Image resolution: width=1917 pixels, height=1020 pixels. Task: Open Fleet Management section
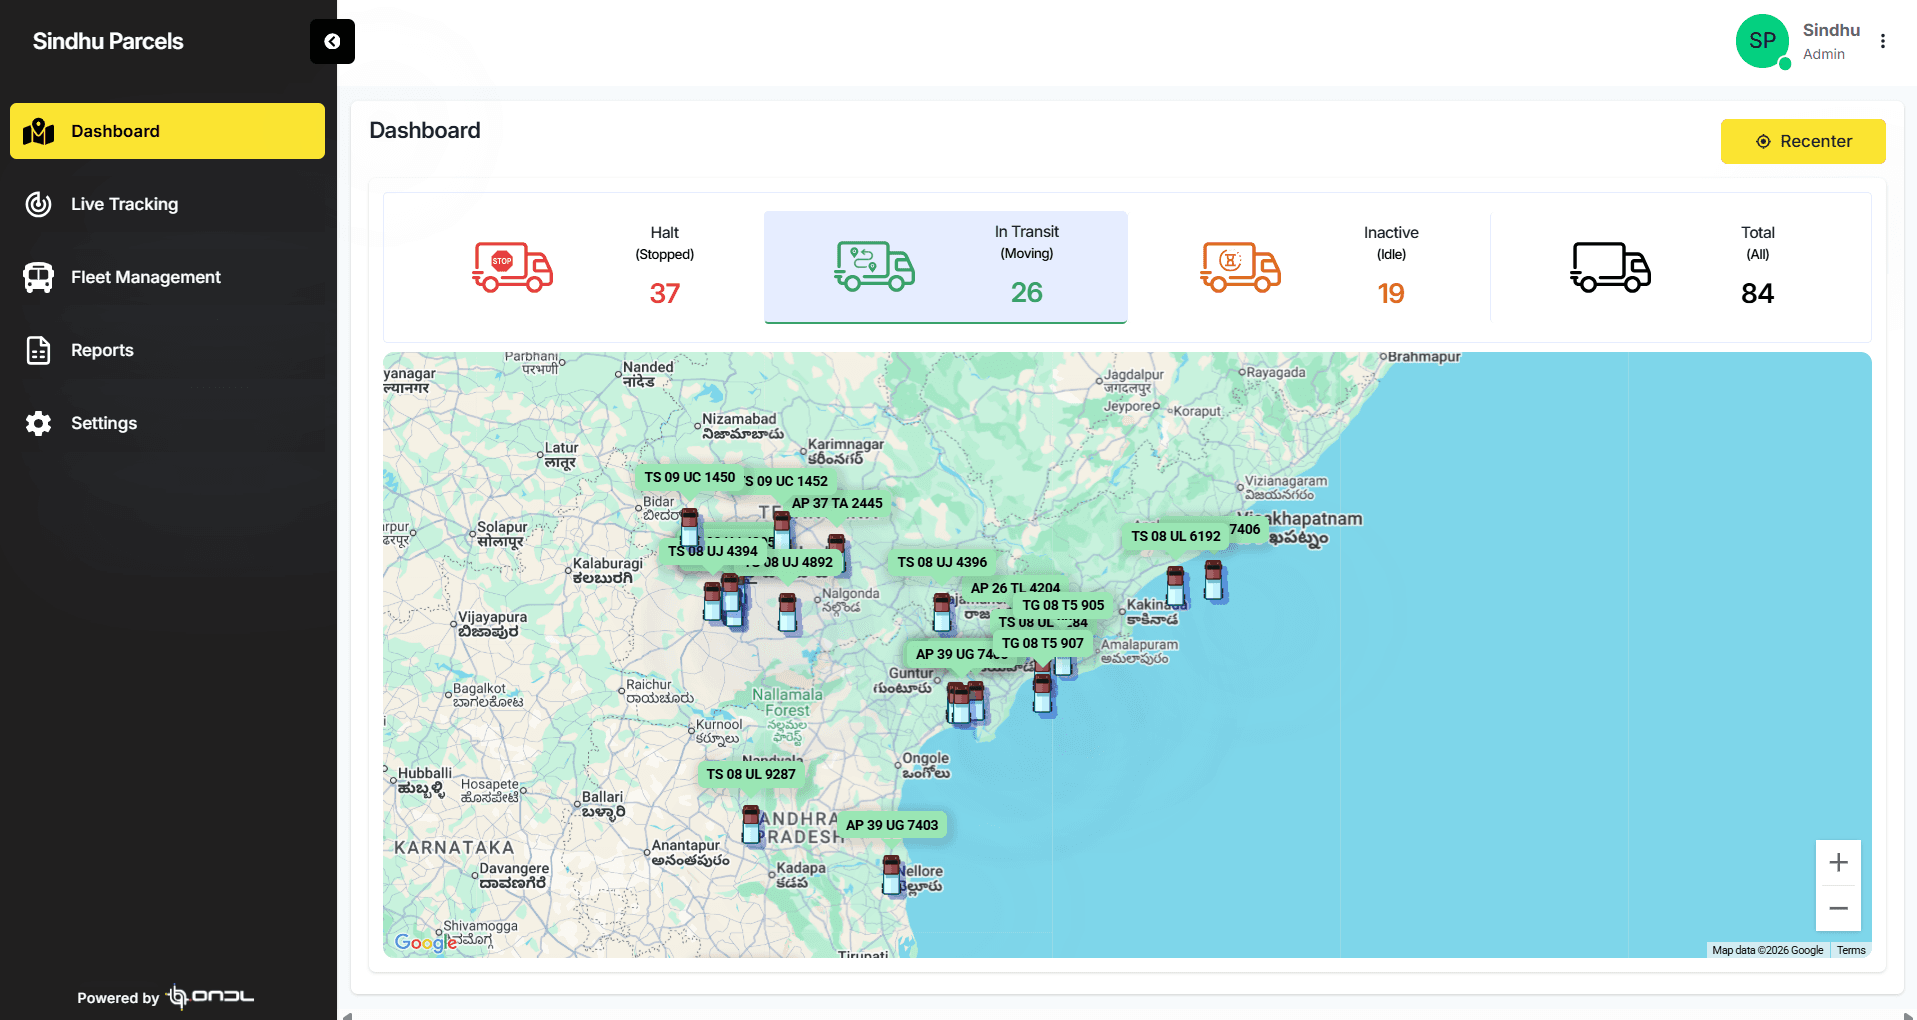[167, 277]
